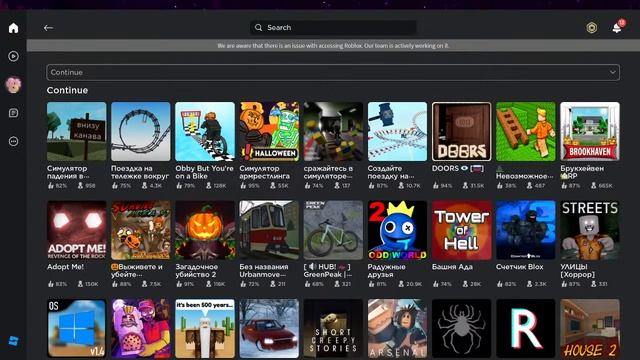Open the avatar profile icon in sidebar
Viewport: 640px width, 360px height.
pos(13,84)
